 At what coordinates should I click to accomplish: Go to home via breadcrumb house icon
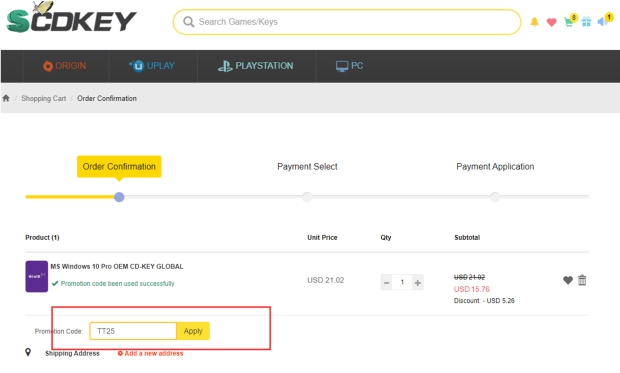tap(6, 98)
